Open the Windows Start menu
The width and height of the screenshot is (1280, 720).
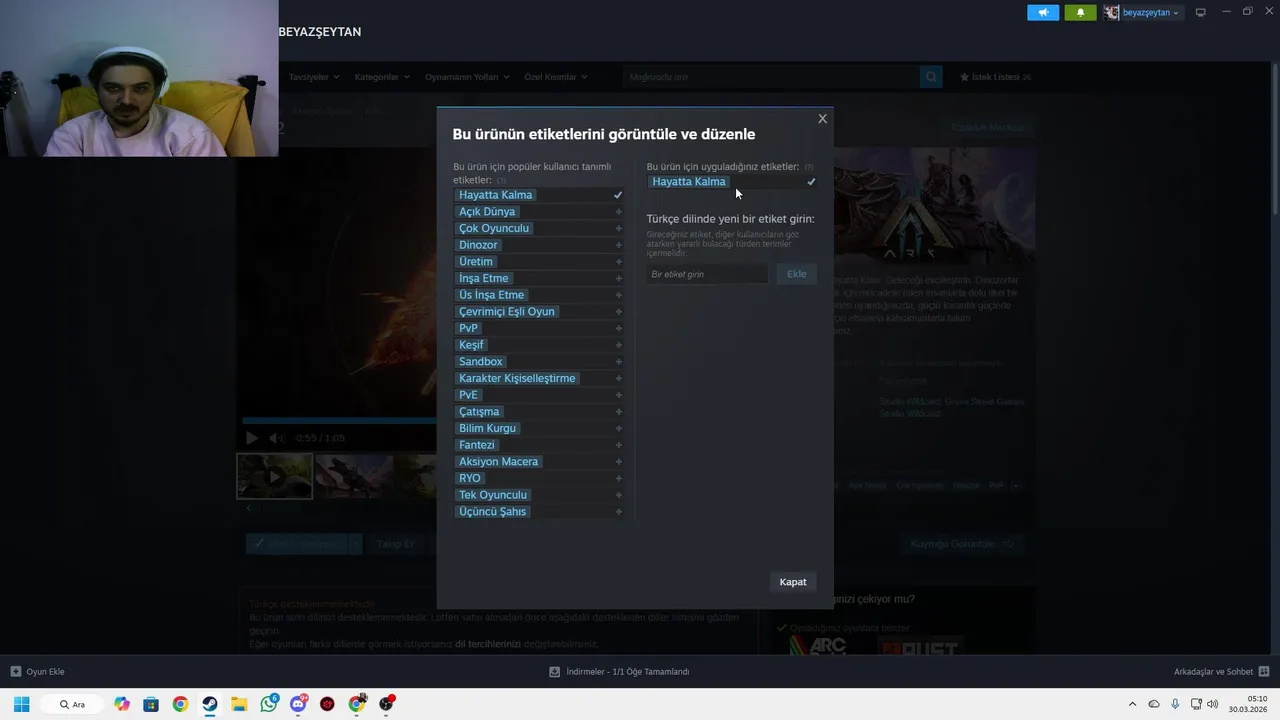point(21,704)
